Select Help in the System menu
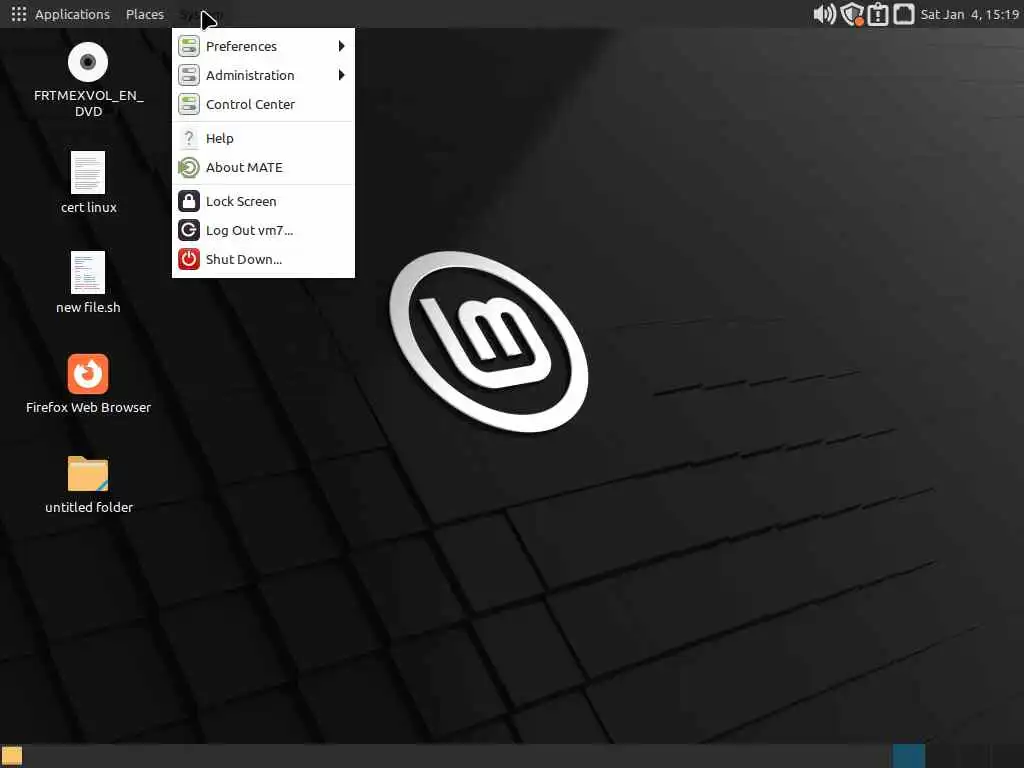This screenshot has width=1024, height=768. [263, 138]
